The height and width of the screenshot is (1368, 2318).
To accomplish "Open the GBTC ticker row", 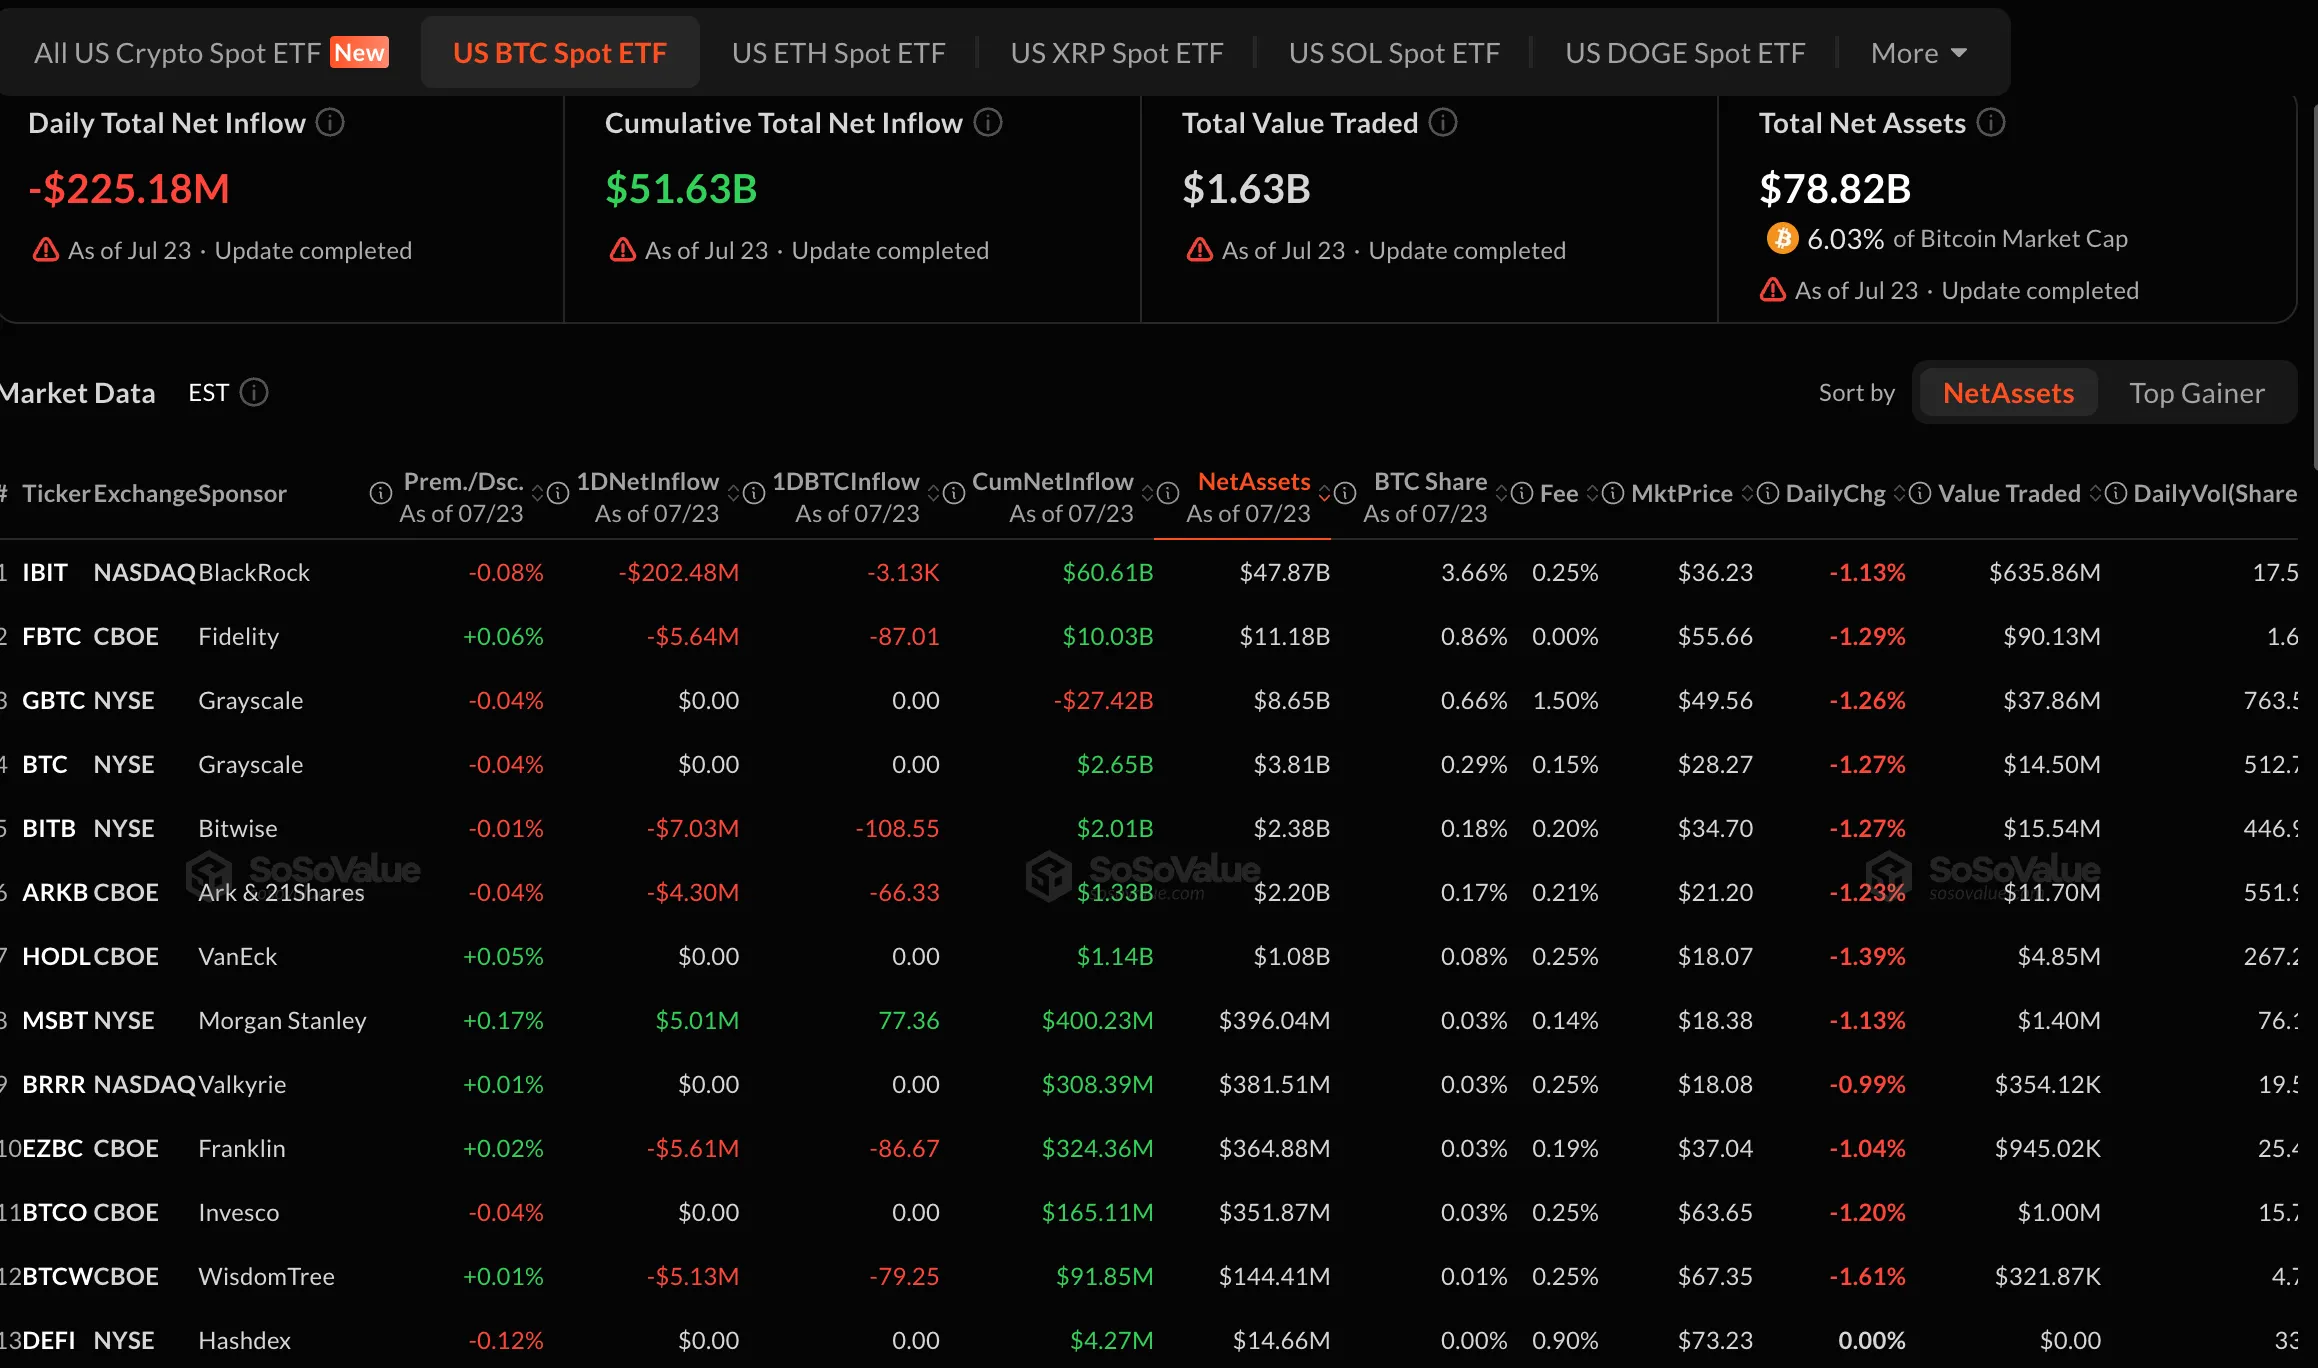I will (x=1149, y=700).
